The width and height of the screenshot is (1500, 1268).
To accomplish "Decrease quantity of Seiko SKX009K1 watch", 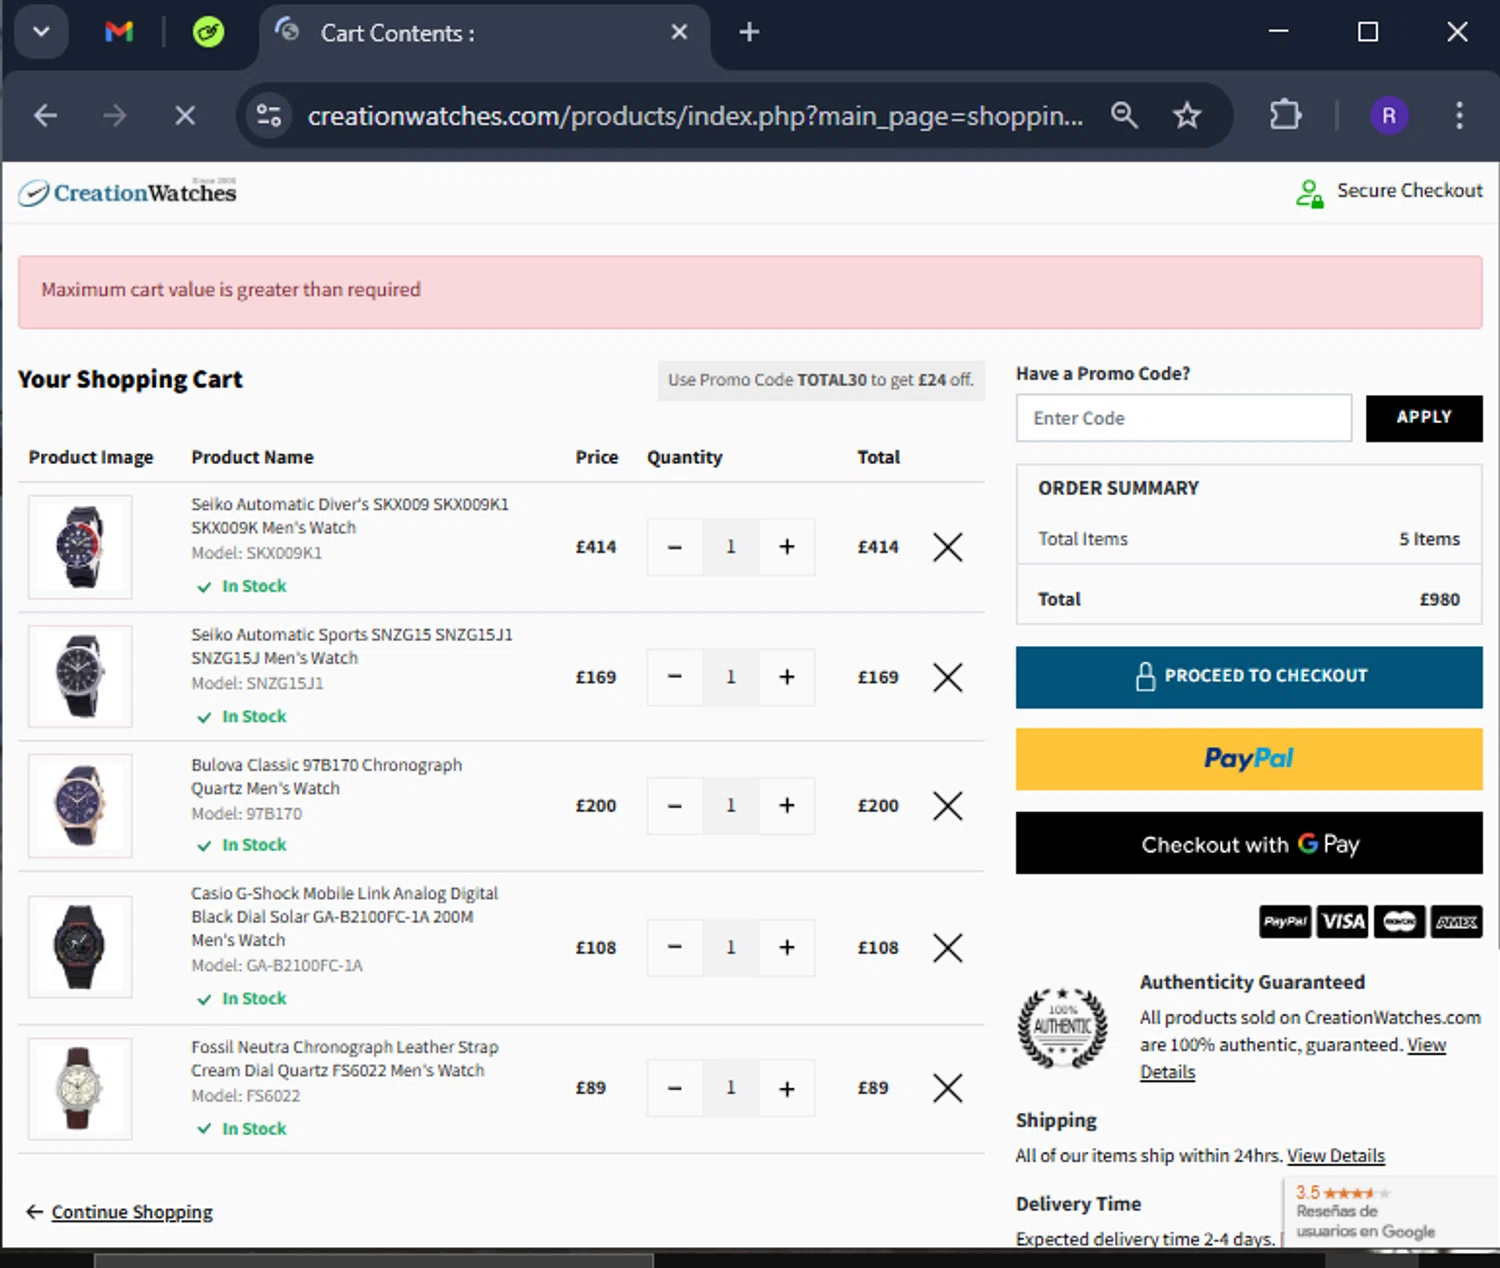I will 675,547.
